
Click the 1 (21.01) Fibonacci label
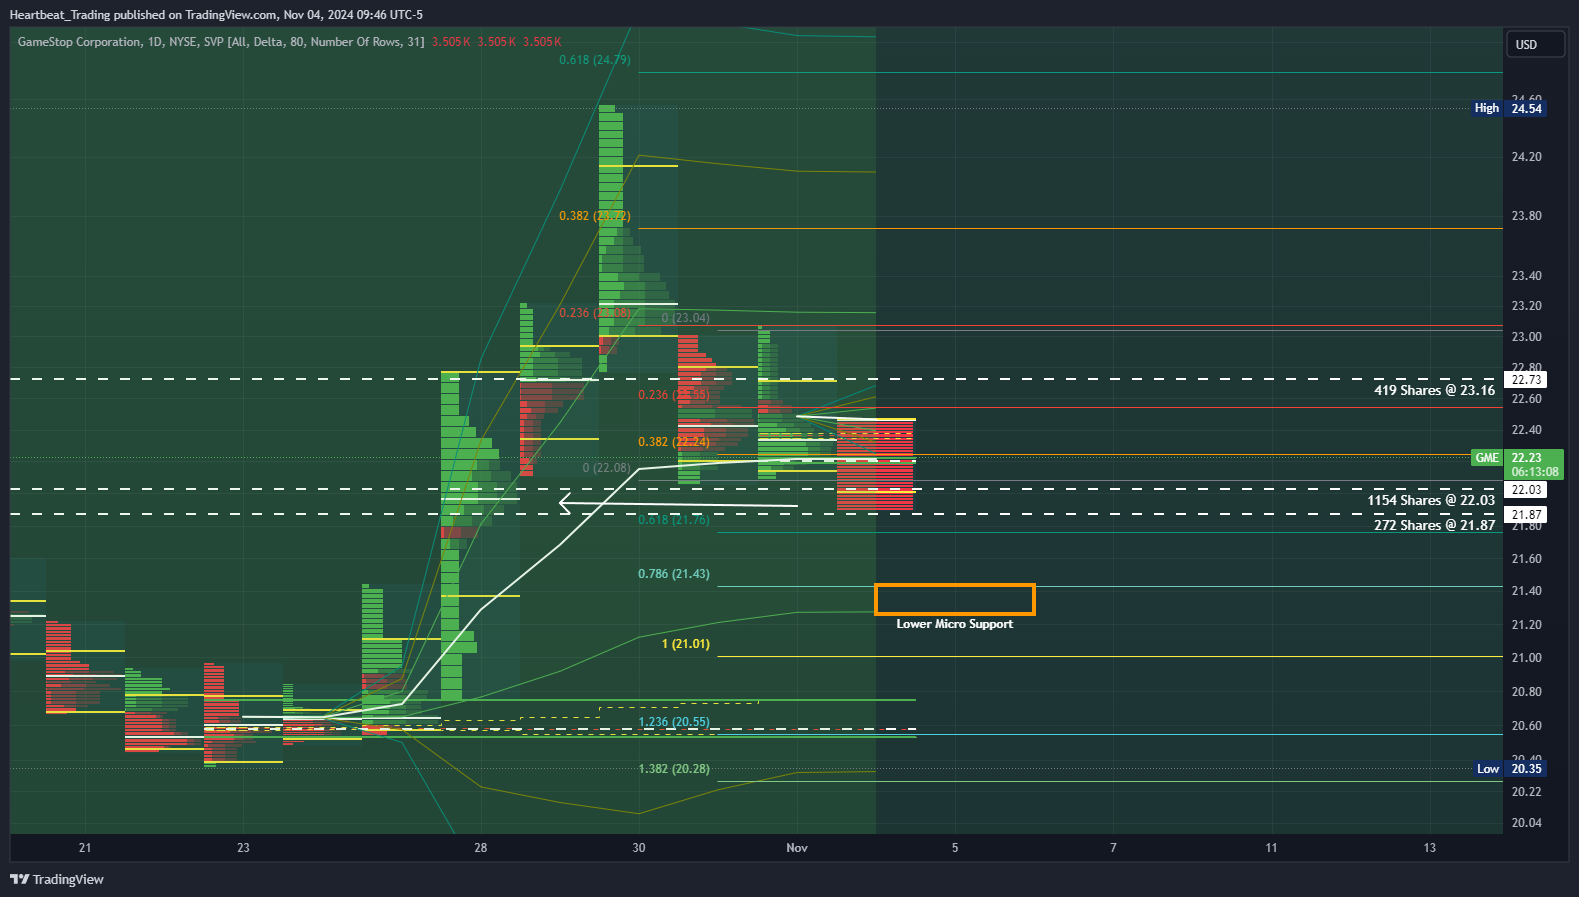(x=686, y=644)
